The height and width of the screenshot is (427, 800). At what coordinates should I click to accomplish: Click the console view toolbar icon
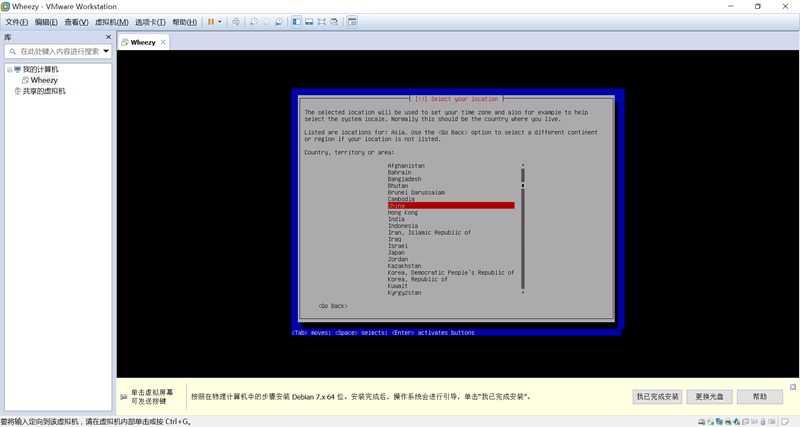(x=352, y=22)
